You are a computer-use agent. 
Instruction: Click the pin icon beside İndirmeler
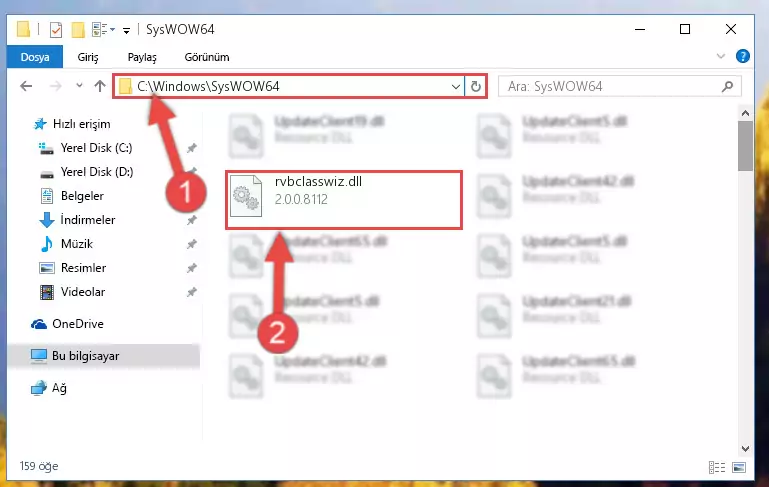coord(192,220)
